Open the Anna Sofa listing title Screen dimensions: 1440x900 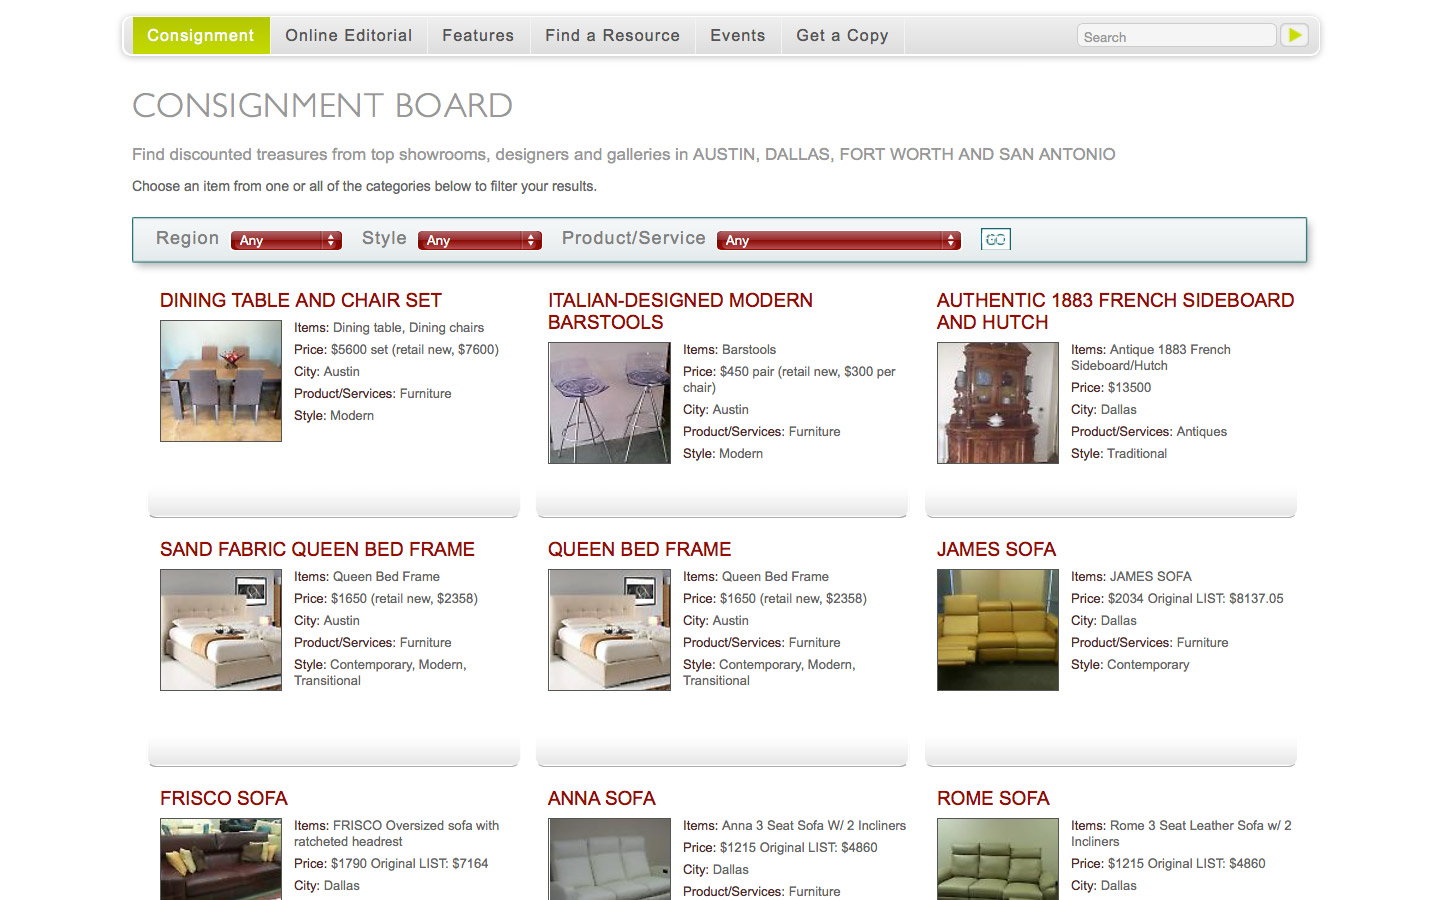click(602, 798)
